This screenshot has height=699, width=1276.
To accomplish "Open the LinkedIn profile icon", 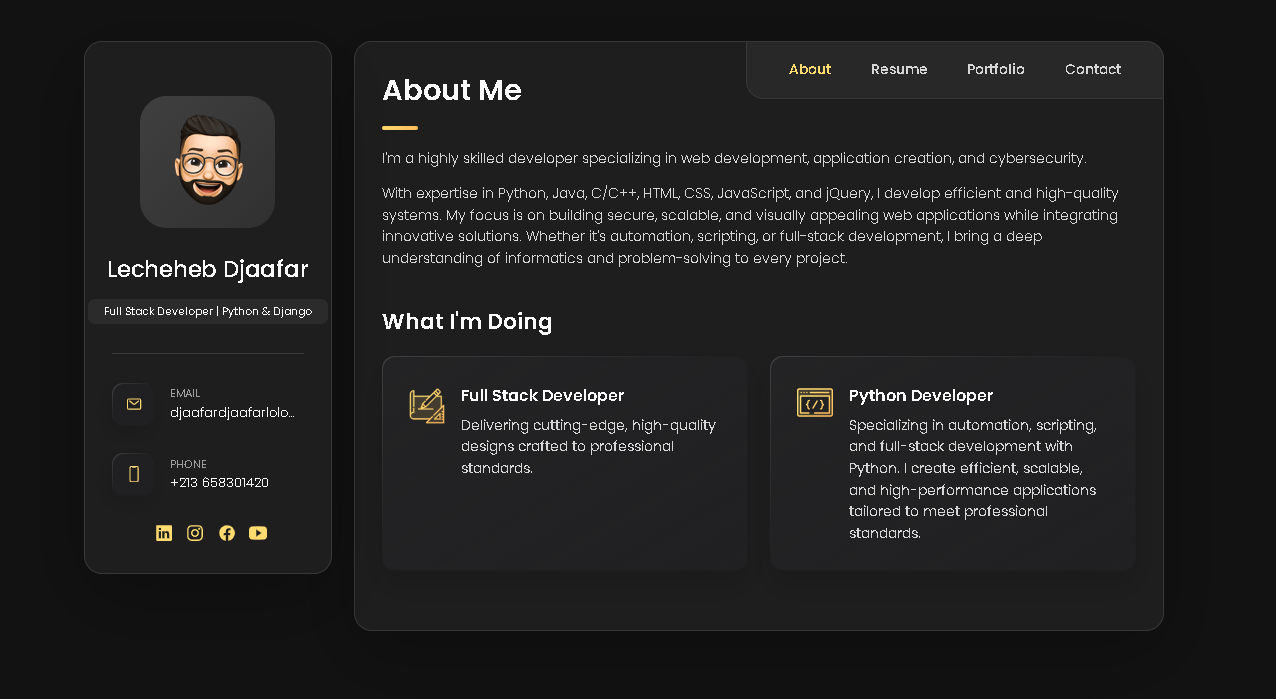I will 164,533.
